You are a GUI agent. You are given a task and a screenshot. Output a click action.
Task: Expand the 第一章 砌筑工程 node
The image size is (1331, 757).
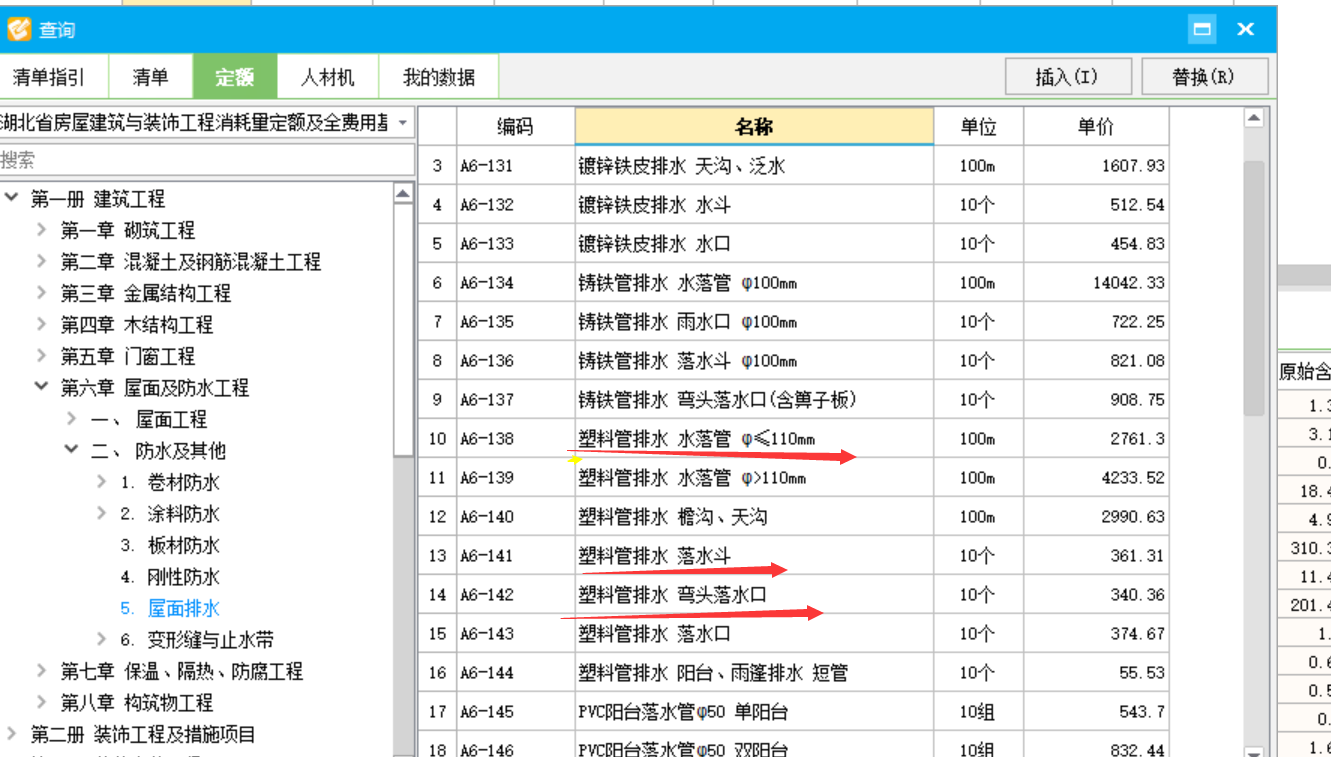pyautogui.click(x=41, y=230)
